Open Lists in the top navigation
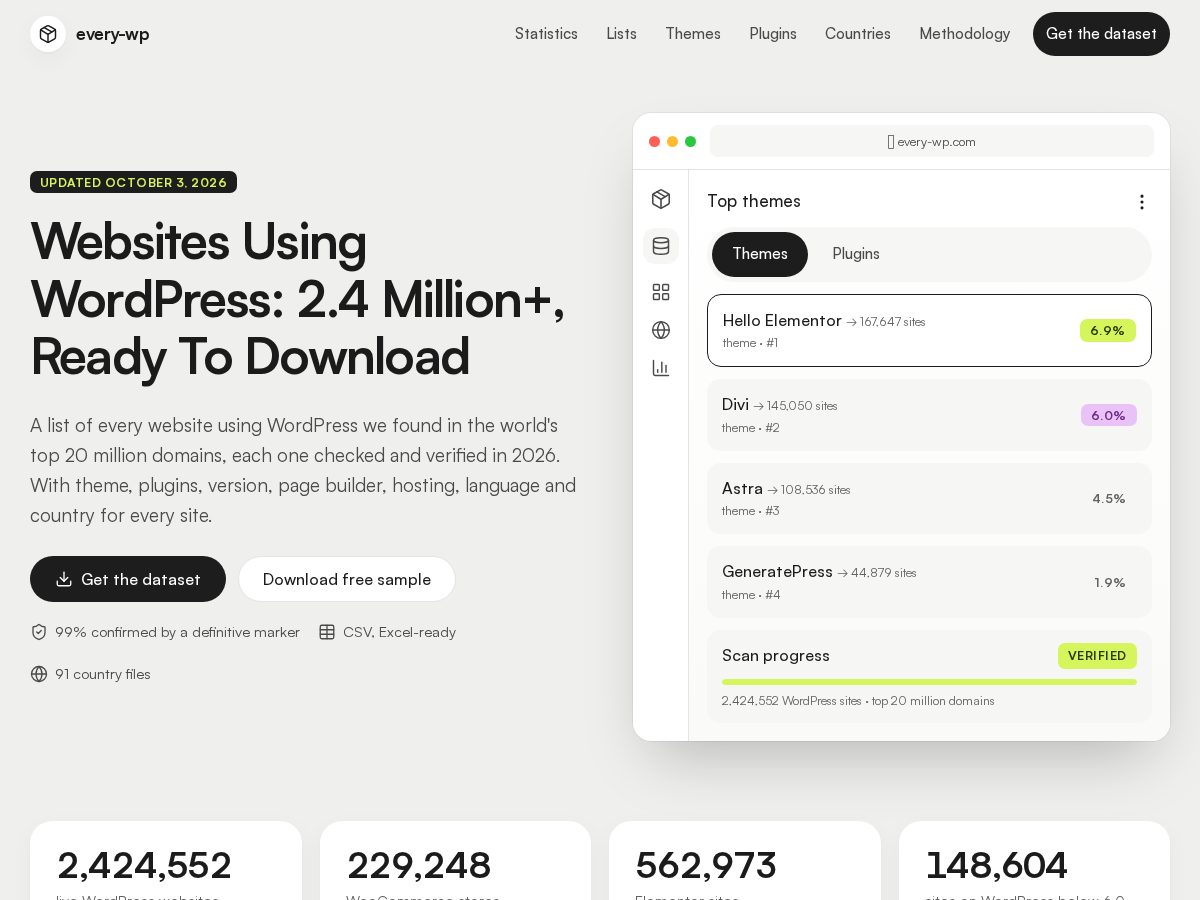 point(621,34)
